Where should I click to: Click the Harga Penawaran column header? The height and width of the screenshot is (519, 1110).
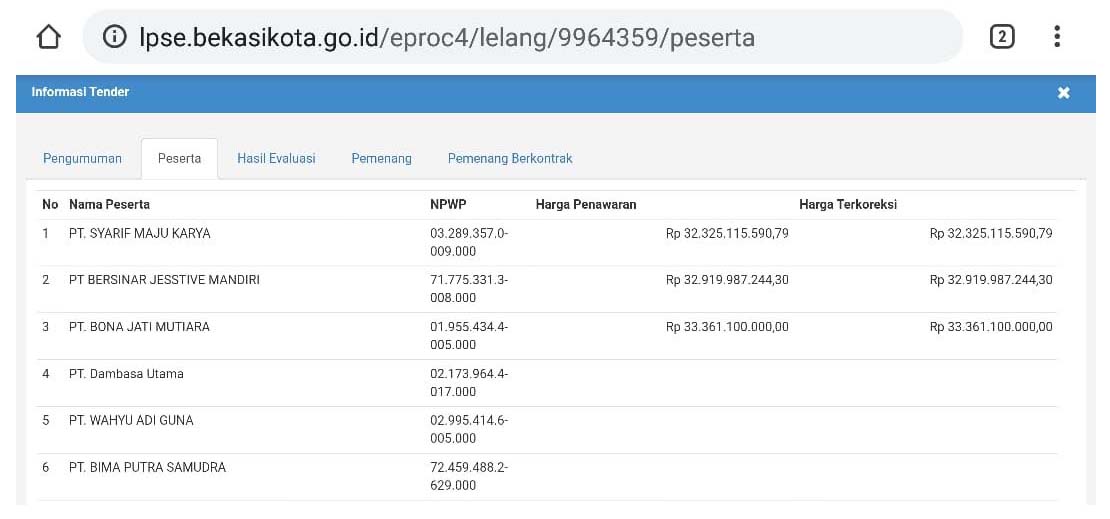[586, 204]
